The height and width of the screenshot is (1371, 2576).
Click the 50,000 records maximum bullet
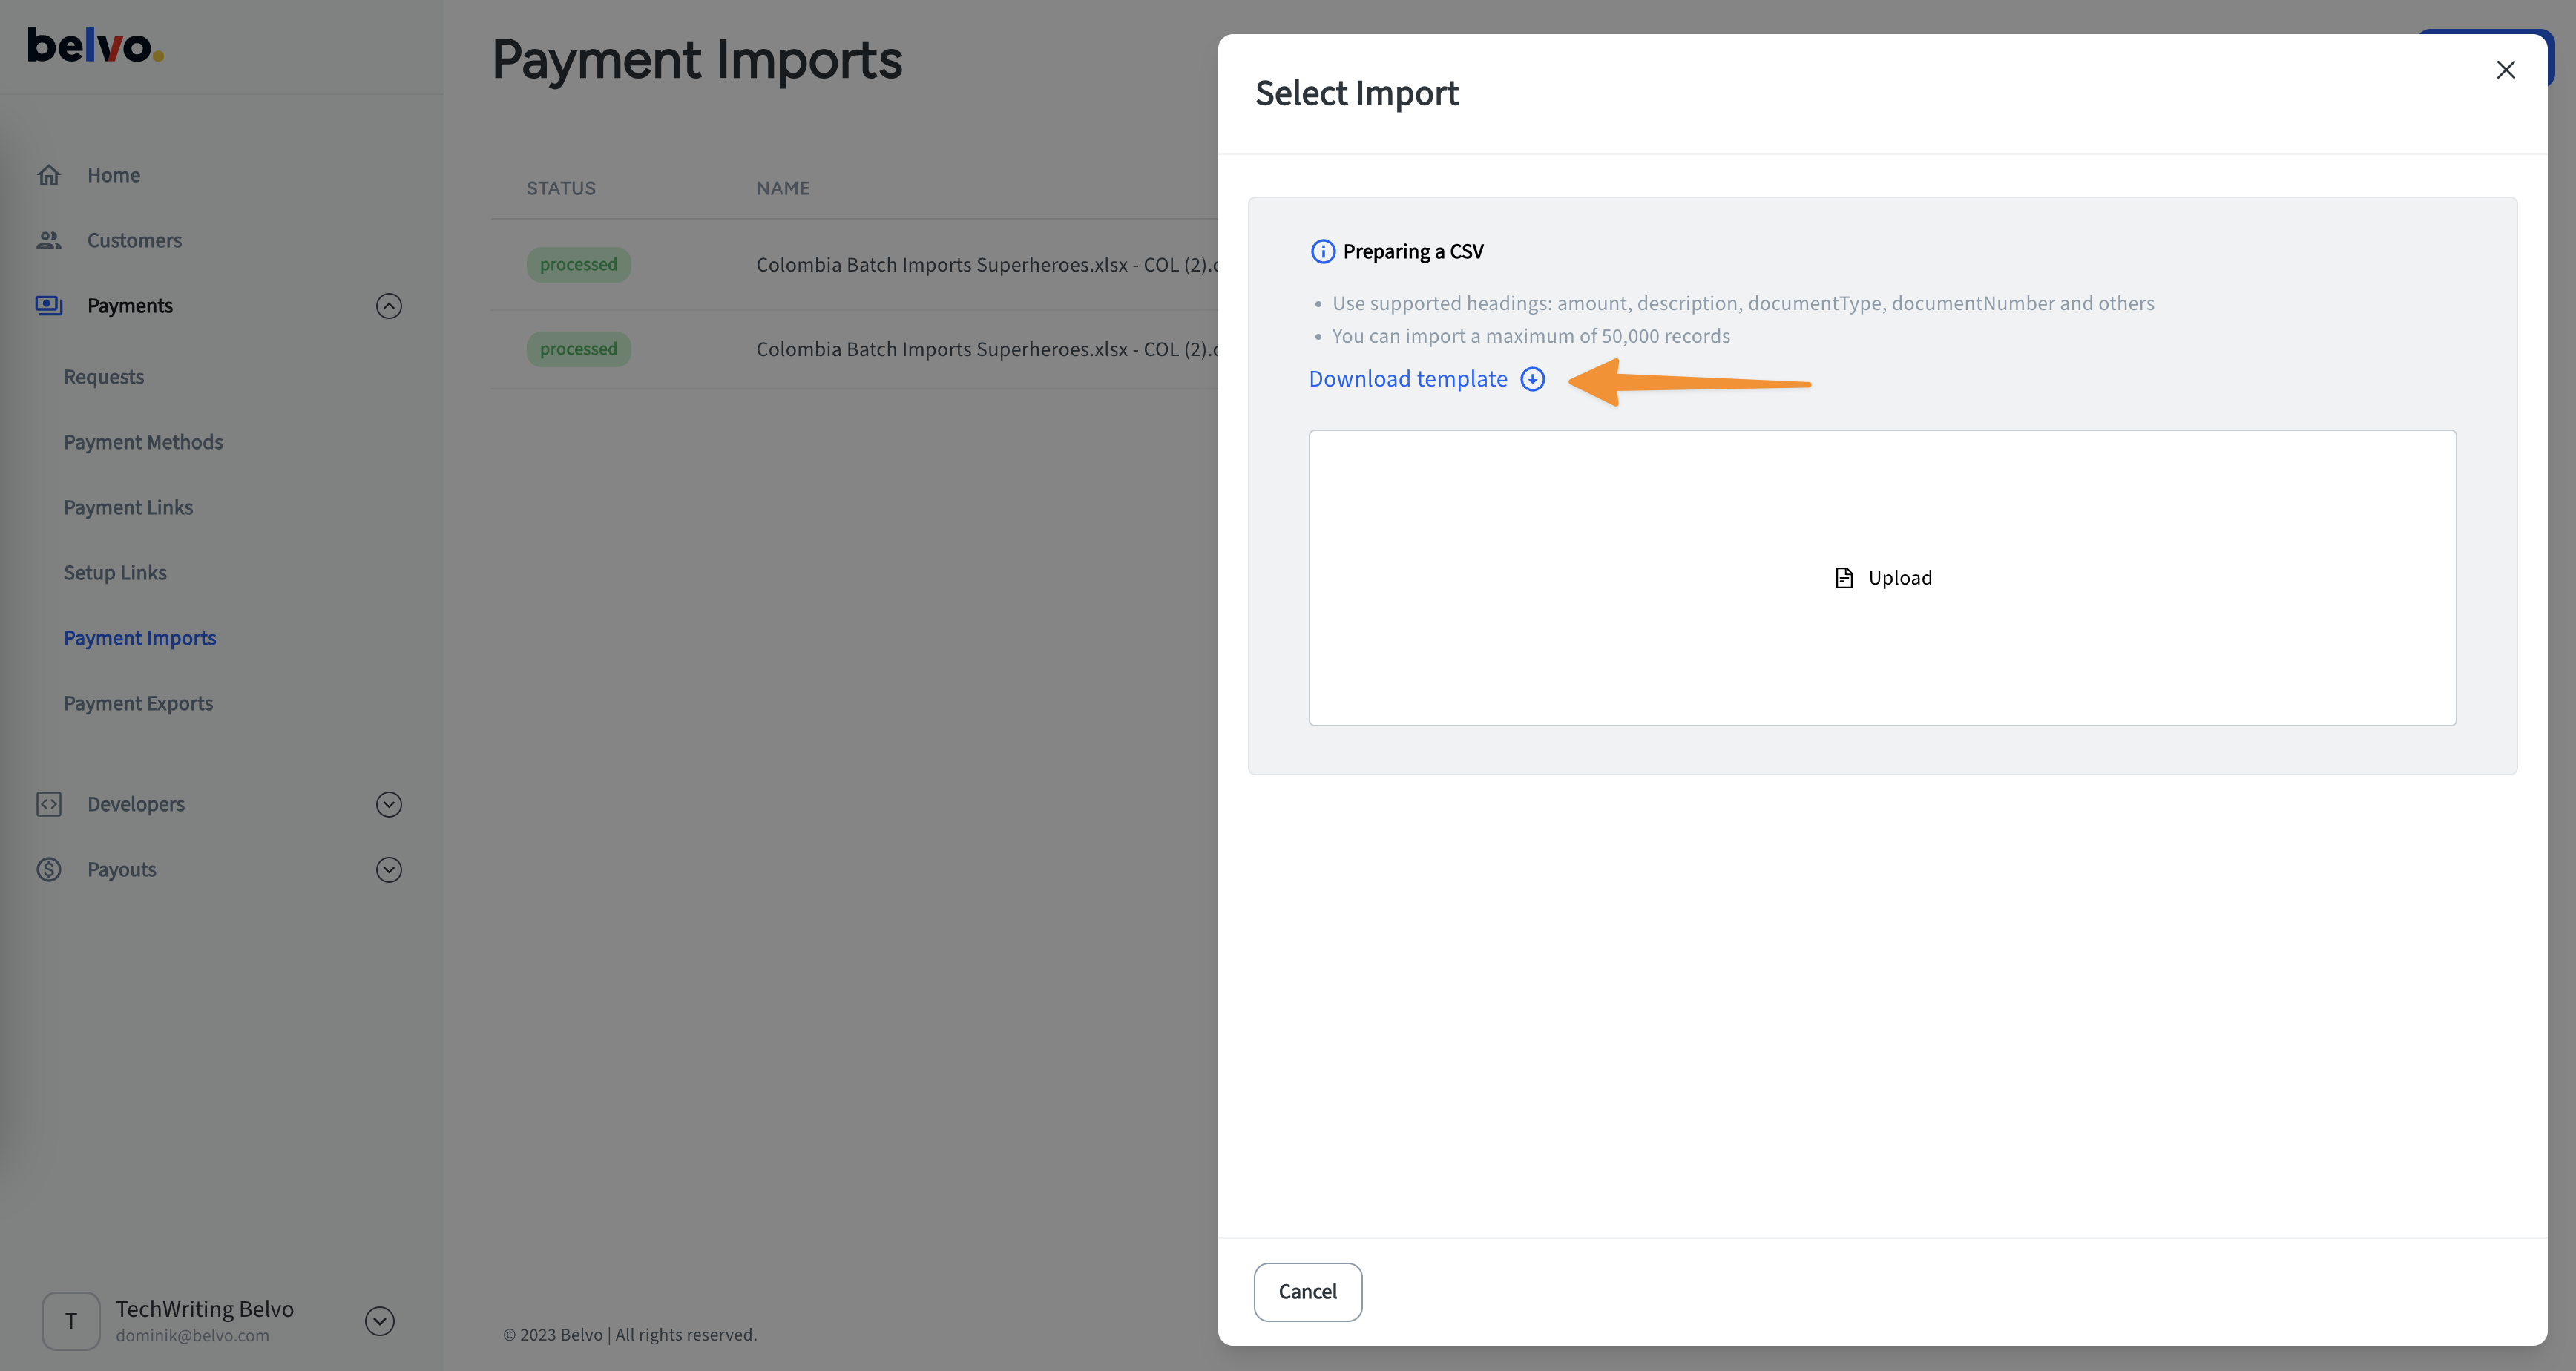[1531, 336]
